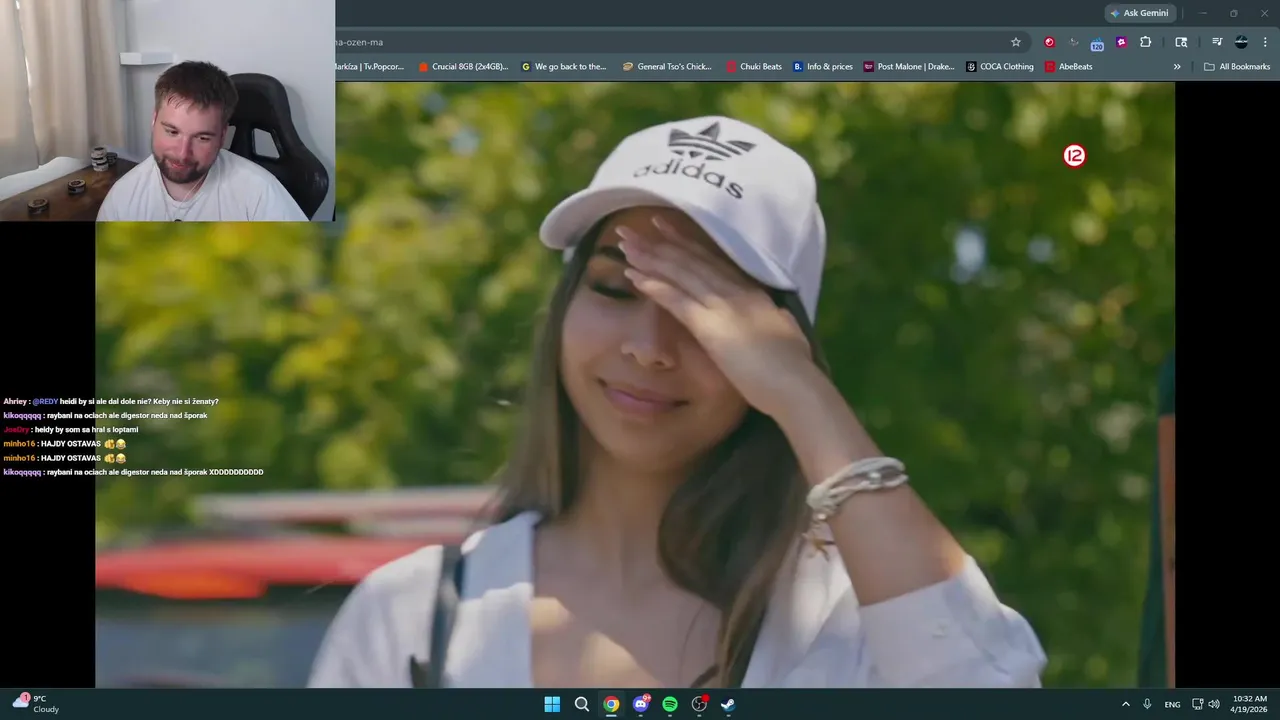Open the network status tray icon
1280x720 pixels.
click(x=1198, y=704)
